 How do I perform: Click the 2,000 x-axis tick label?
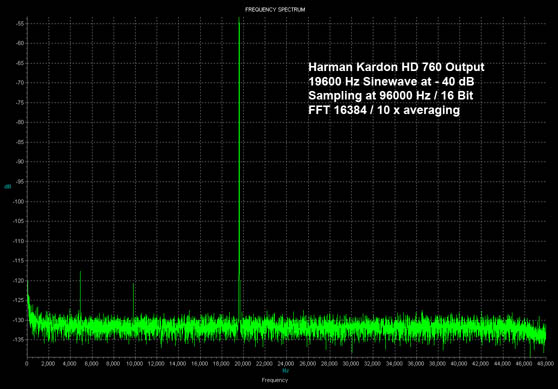[48, 364]
